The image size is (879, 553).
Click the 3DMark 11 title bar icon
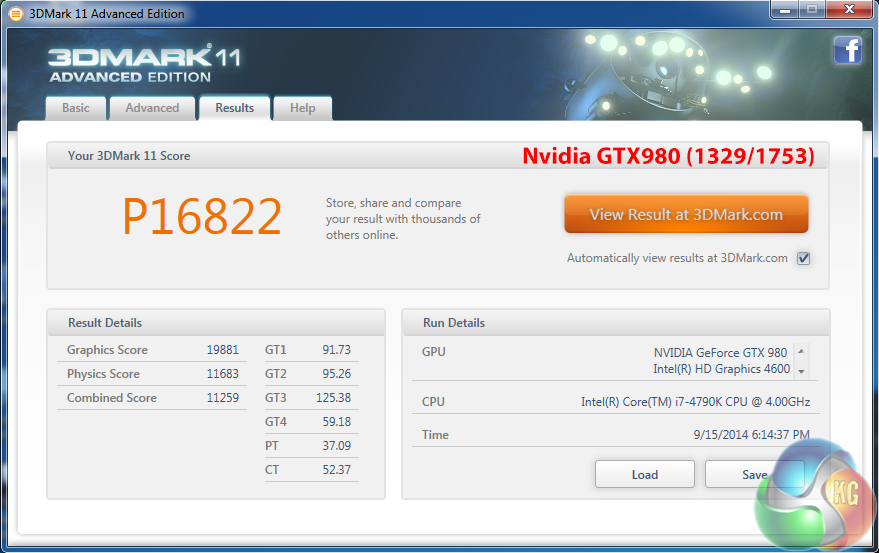click(x=16, y=13)
